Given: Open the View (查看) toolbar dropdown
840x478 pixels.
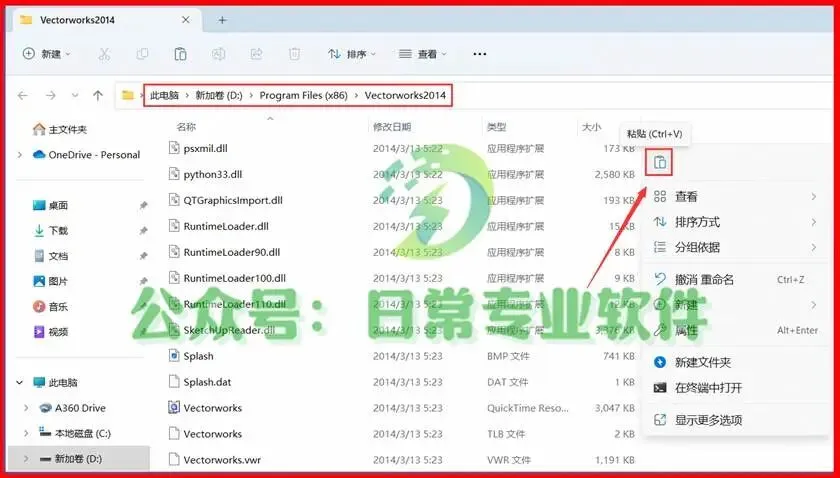Looking at the screenshot, I should (x=423, y=54).
